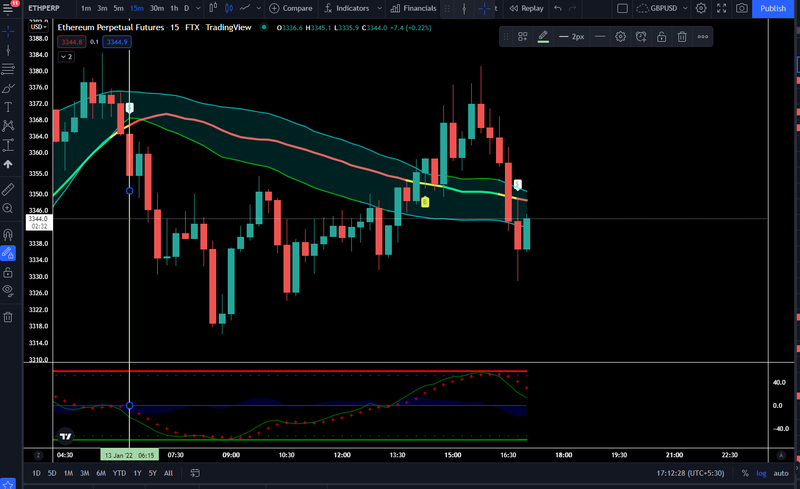Viewport: 800px width, 489px height.
Task: Collapse the indicator legend chevron
Action: click(x=66, y=57)
